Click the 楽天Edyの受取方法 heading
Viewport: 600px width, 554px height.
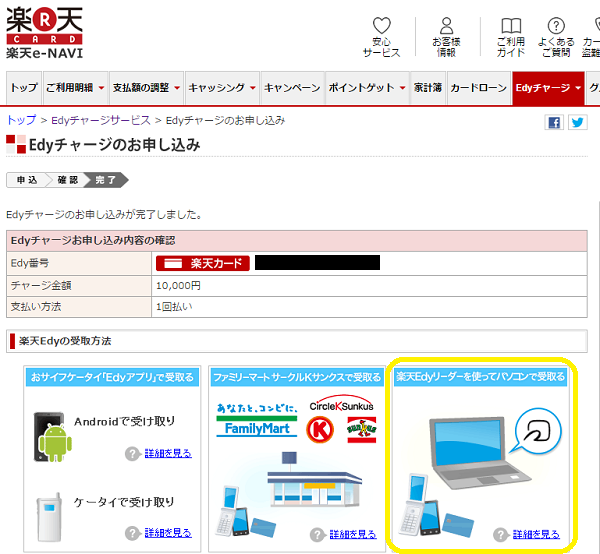click(65, 341)
